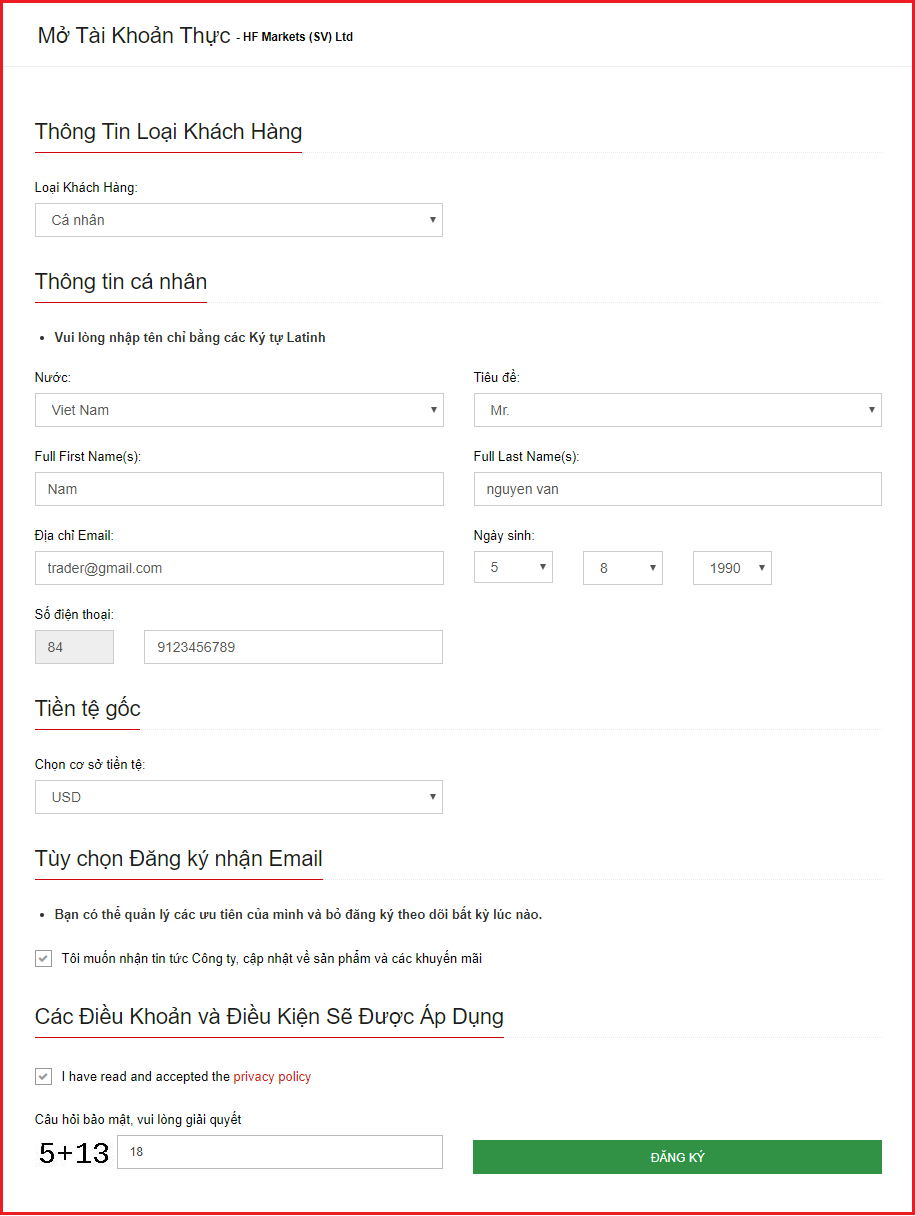The width and height of the screenshot is (915, 1216).
Task: Click the phone number field 9123456789
Action: tap(293, 647)
